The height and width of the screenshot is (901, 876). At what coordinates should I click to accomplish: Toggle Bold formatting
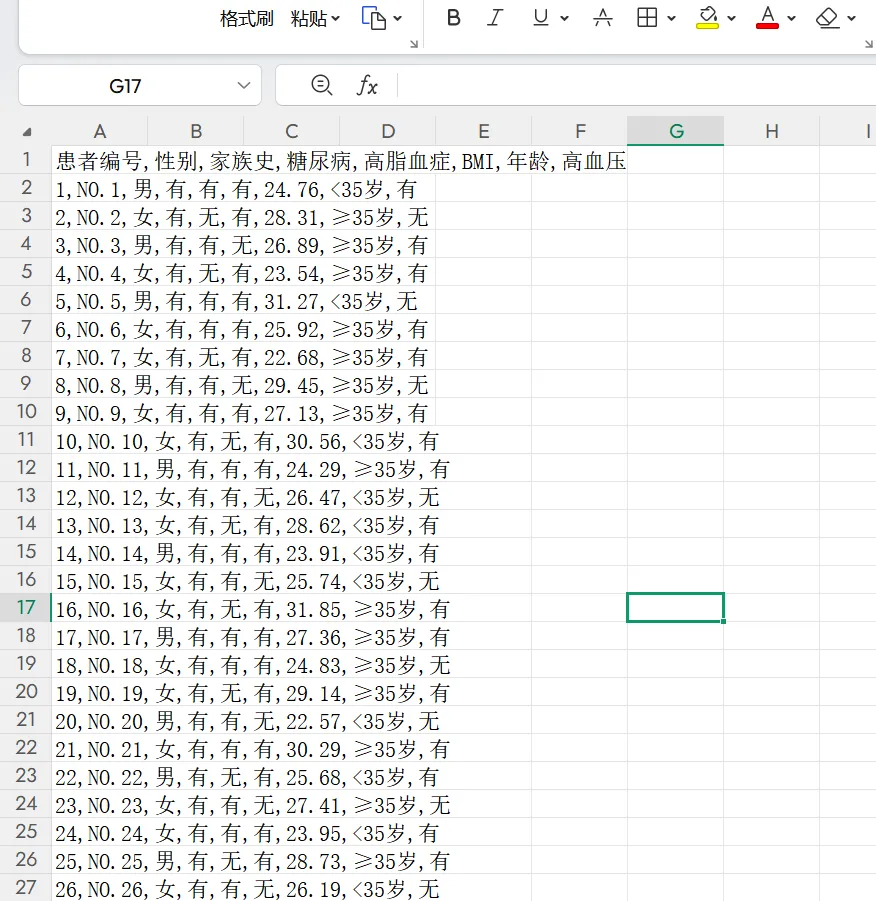[454, 18]
